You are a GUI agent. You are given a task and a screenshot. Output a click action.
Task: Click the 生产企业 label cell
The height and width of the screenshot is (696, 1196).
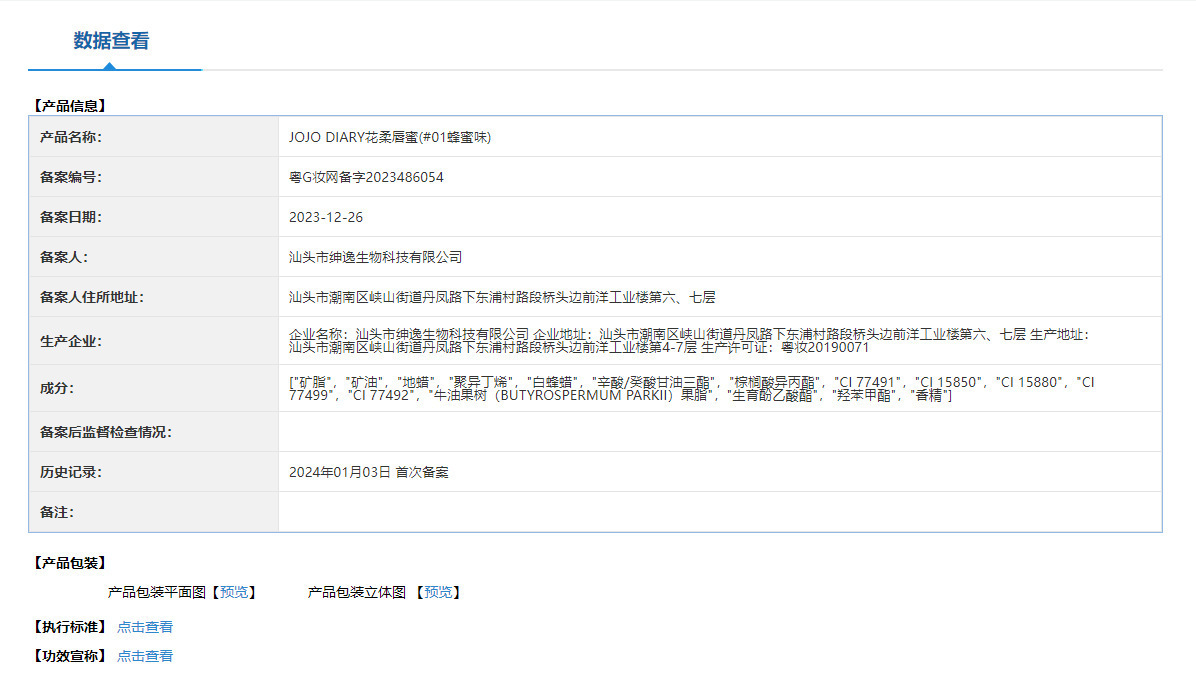click(x=153, y=341)
